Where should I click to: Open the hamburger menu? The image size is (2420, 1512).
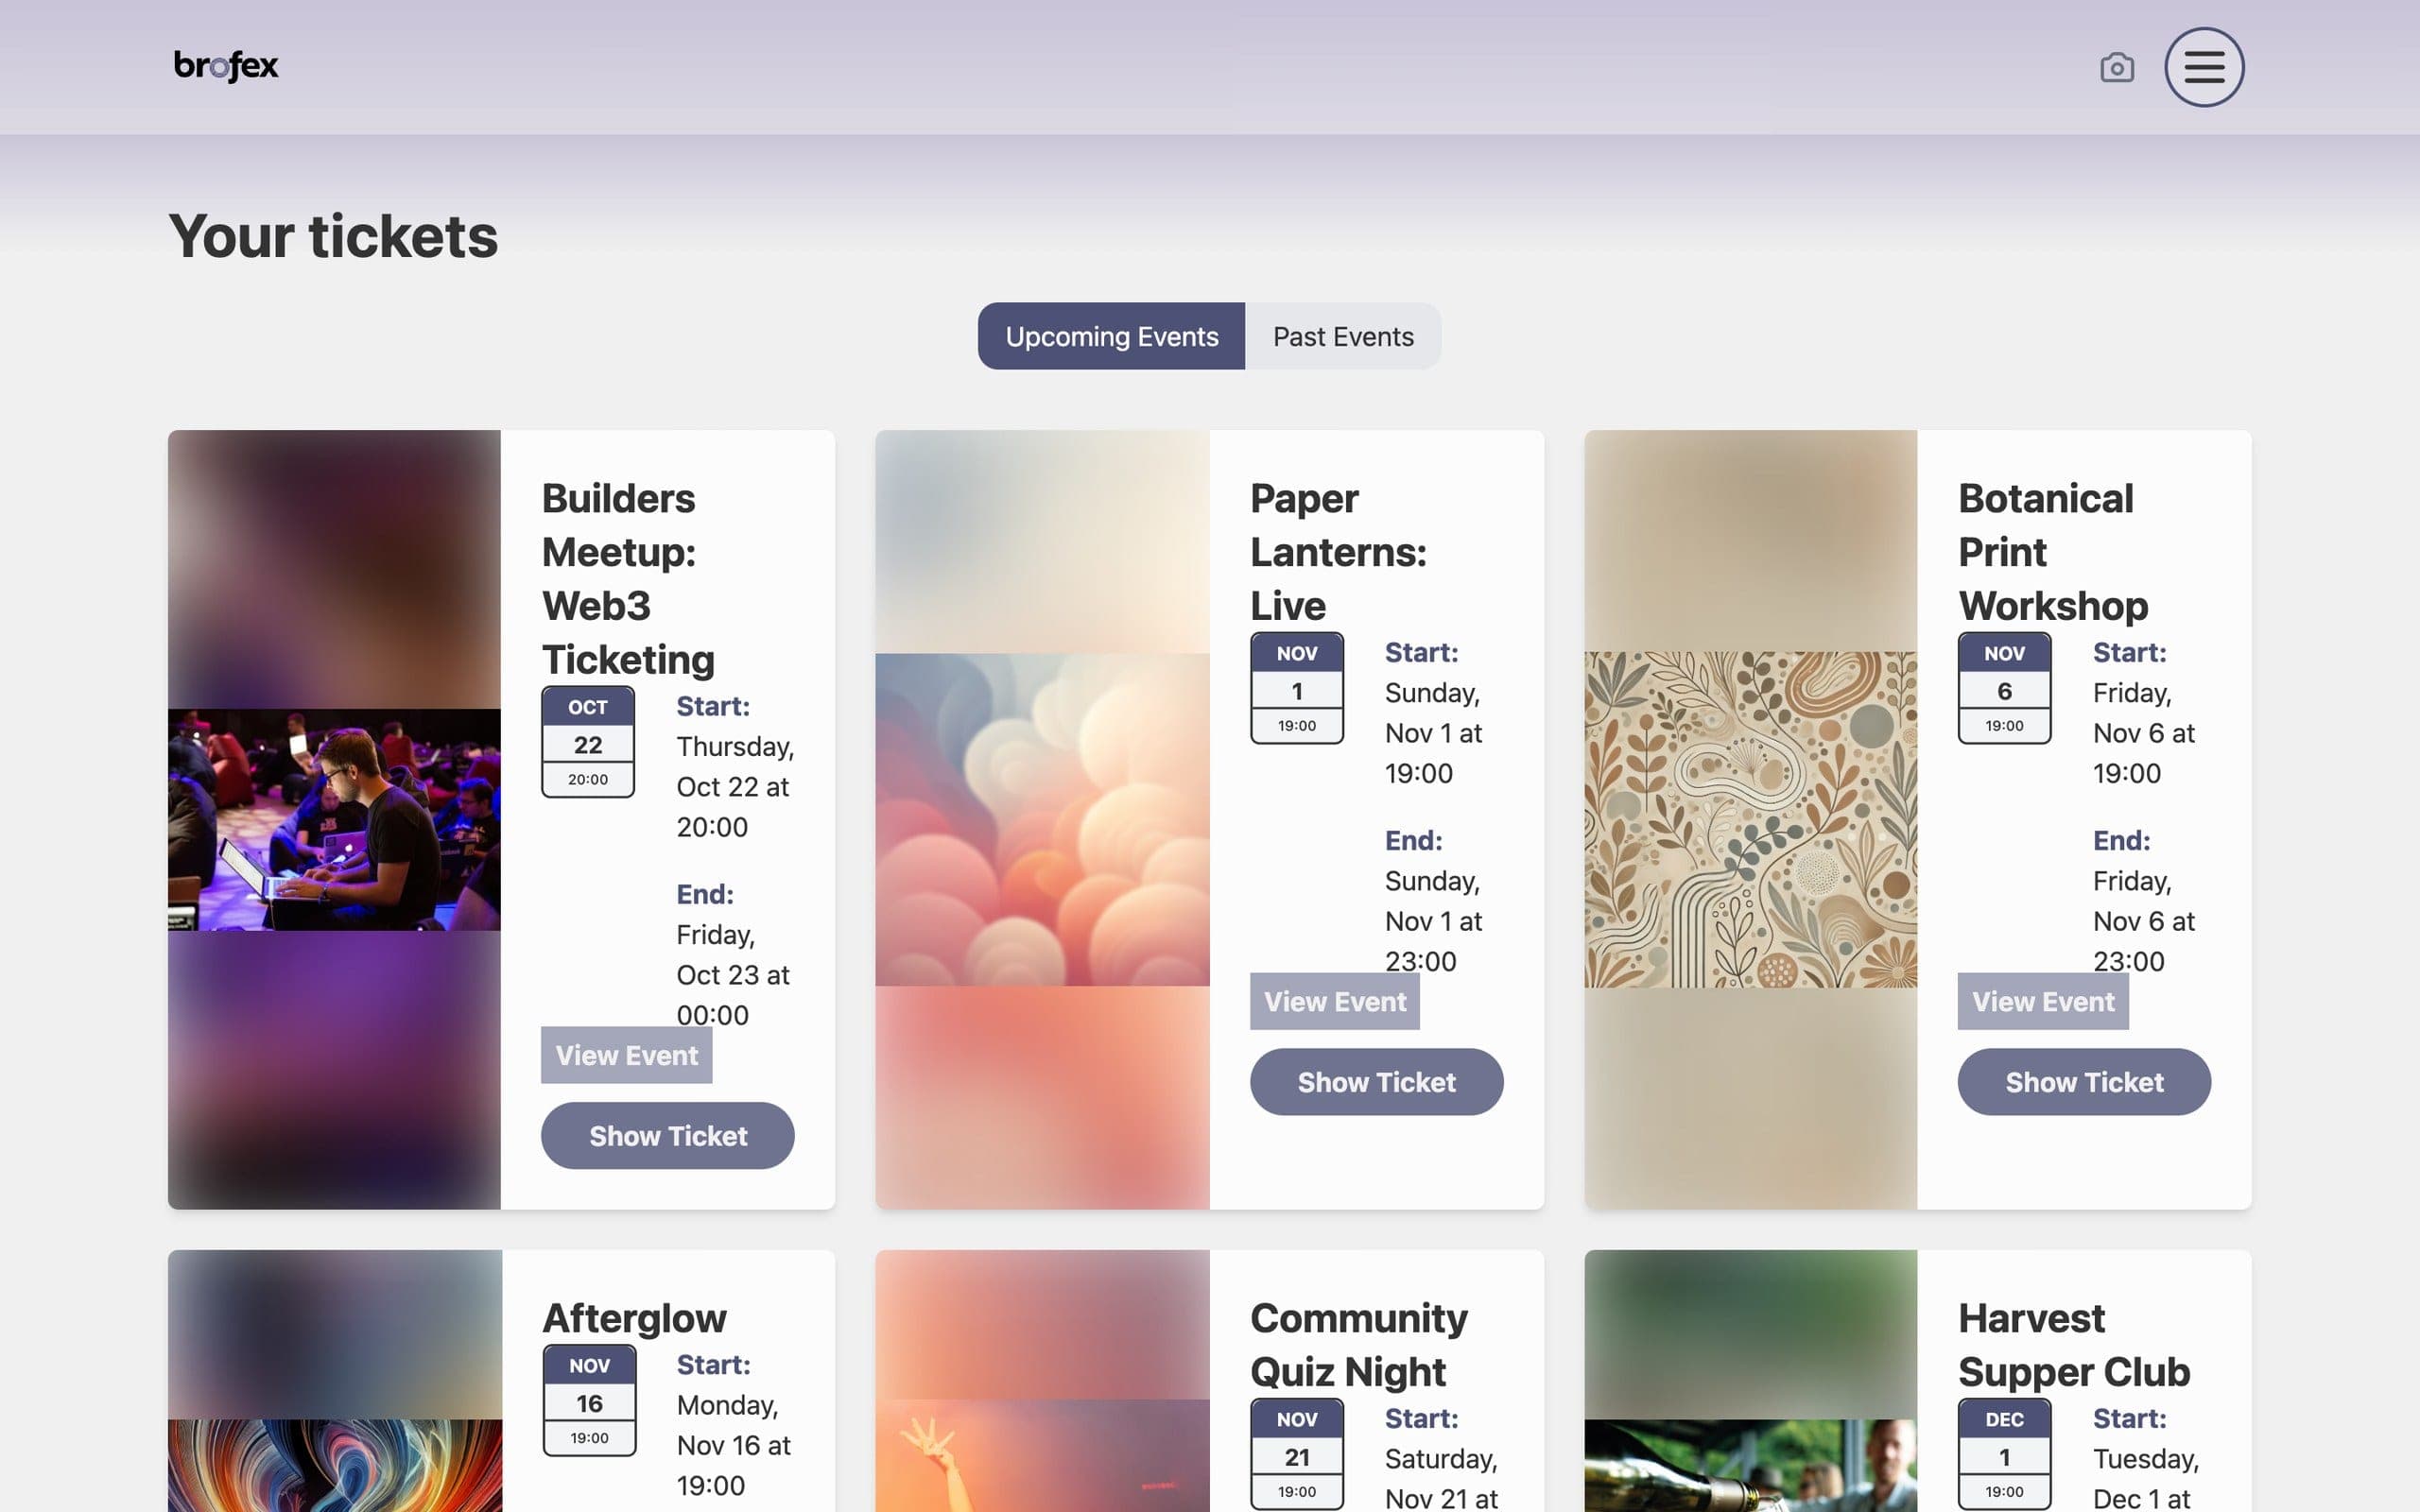pyautogui.click(x=2204, y=67)
